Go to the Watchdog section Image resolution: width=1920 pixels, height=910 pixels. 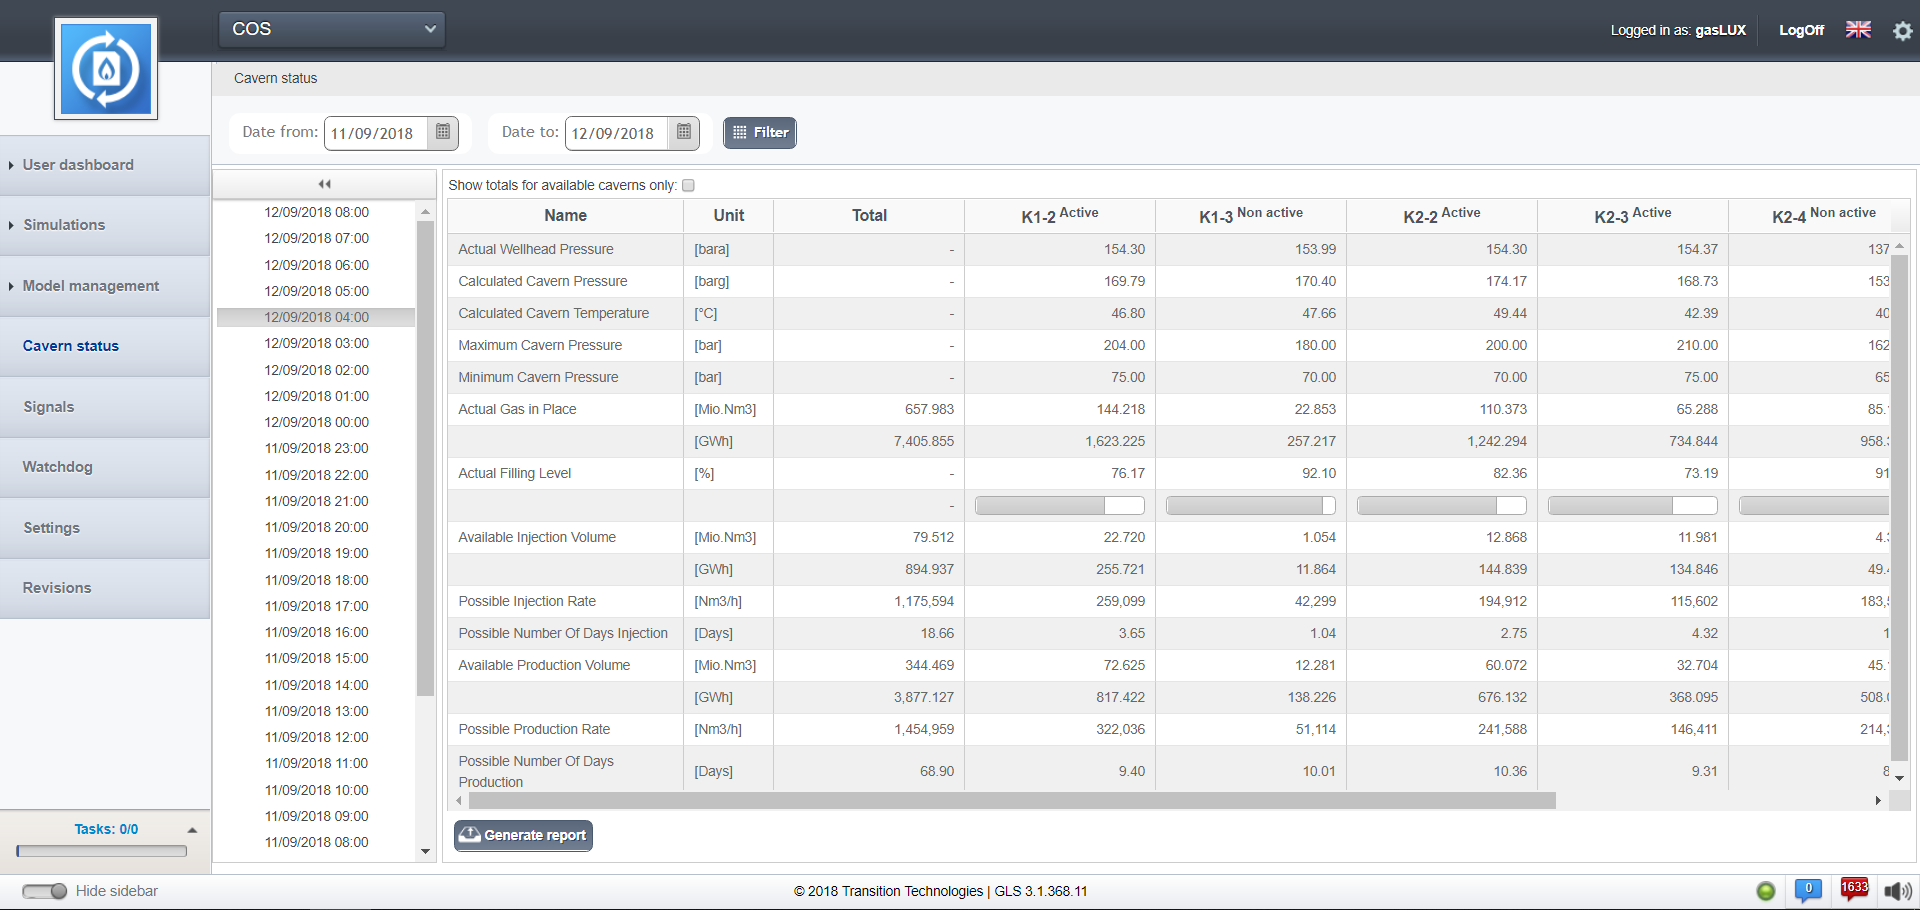(58, 467)
